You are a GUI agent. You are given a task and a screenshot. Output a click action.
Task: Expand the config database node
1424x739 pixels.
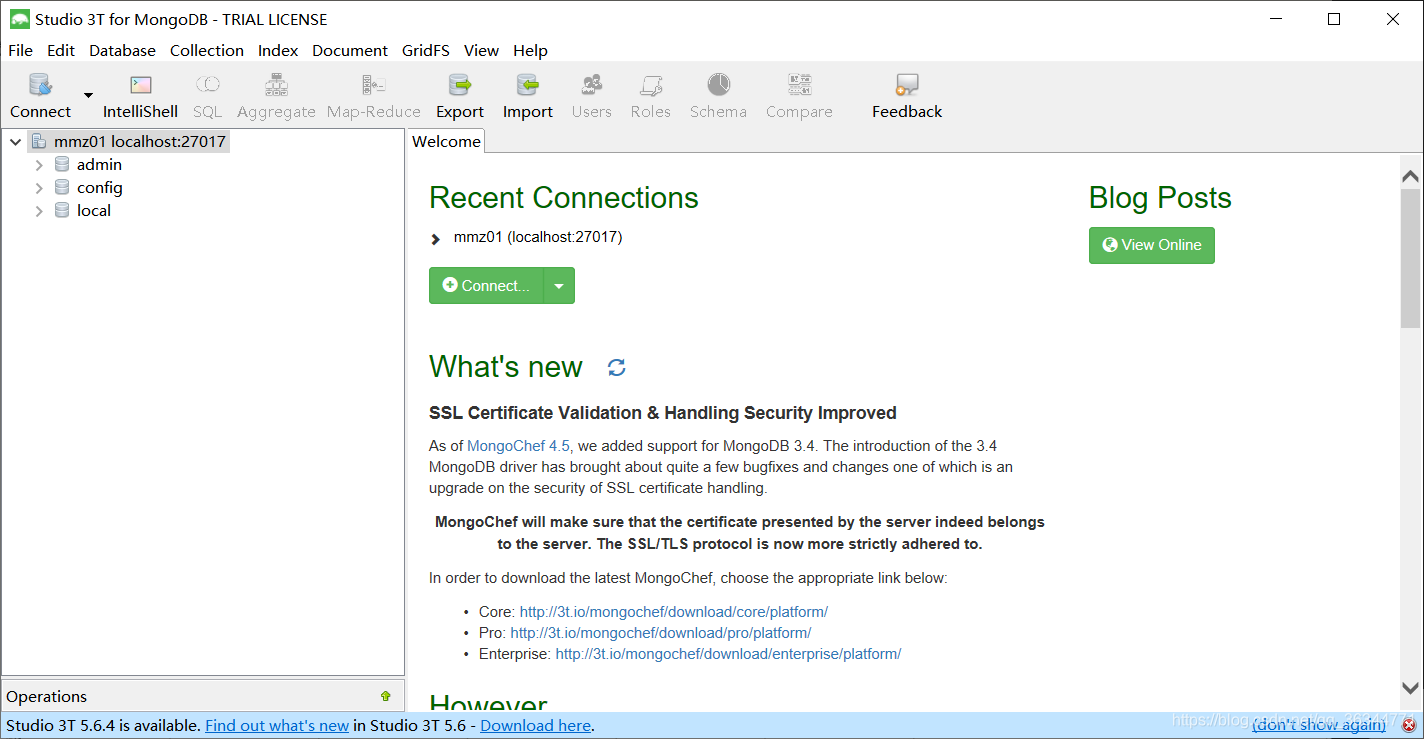point(39,187)
